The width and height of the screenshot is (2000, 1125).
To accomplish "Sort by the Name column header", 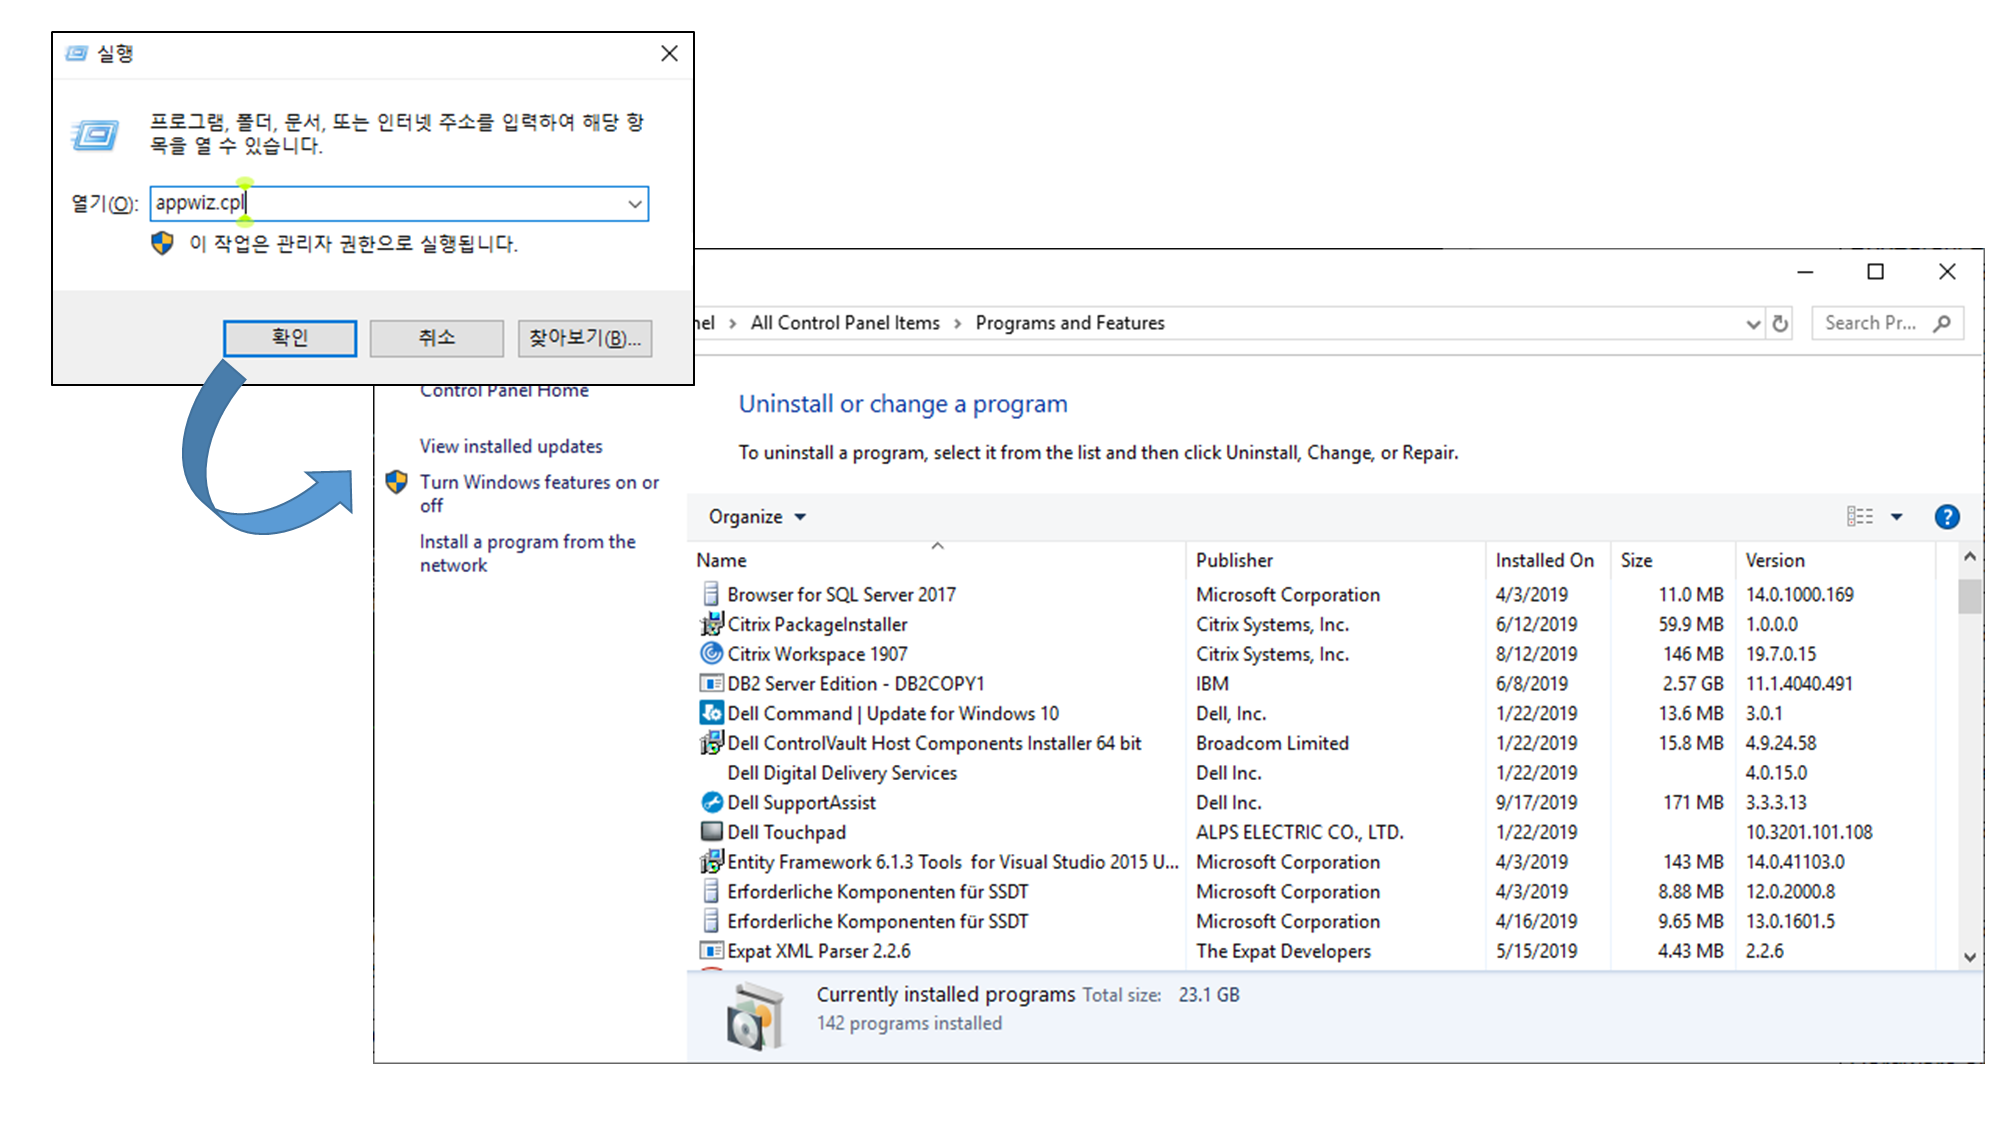I will click(938, 560).
